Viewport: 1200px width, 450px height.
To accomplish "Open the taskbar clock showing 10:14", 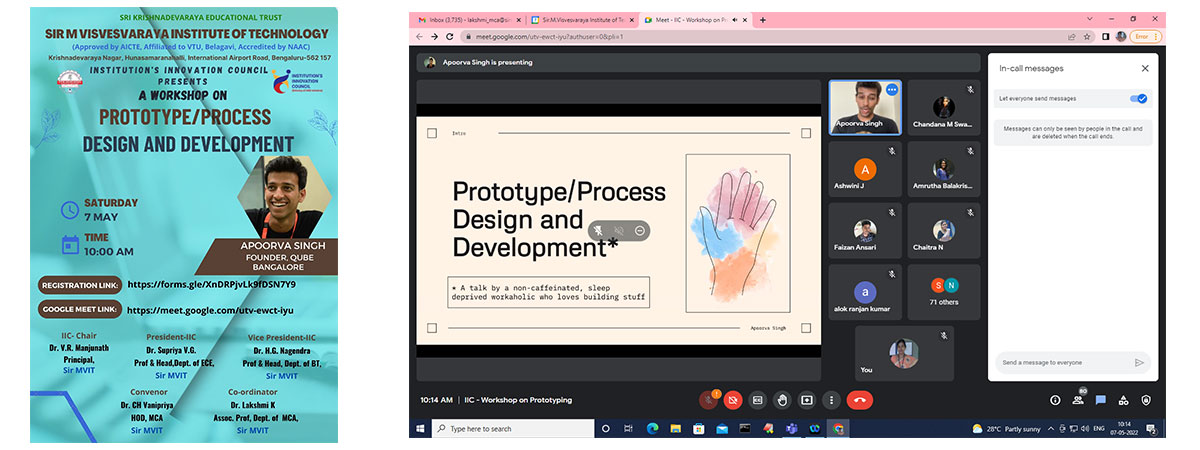I will click(1123, 428).
